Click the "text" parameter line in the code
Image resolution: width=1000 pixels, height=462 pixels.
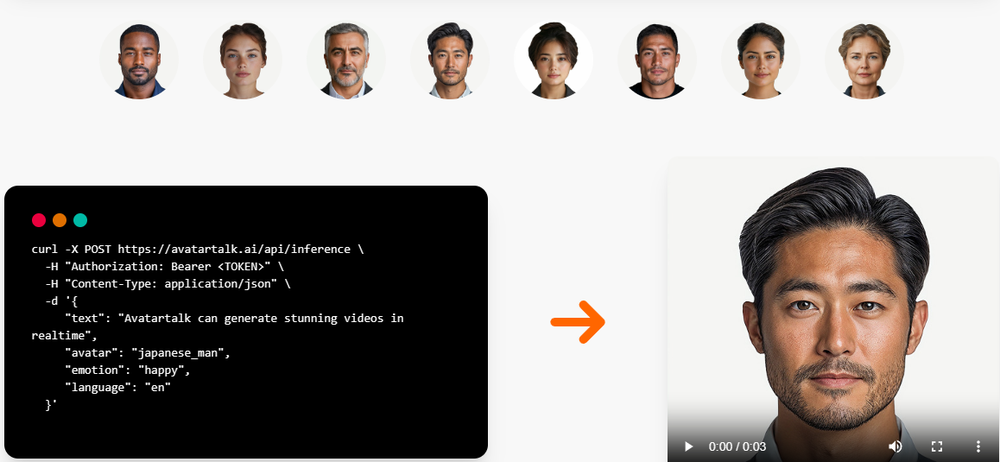coord(217,326)
